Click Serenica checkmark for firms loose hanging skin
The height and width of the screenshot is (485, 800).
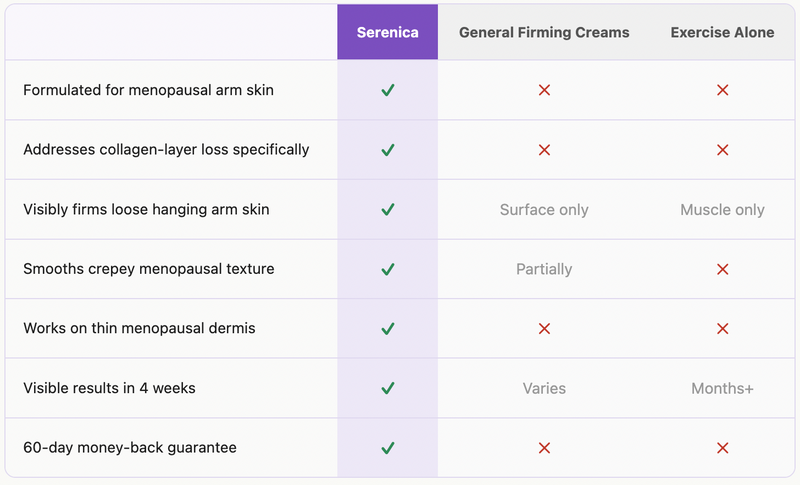(x=388, y=210)
